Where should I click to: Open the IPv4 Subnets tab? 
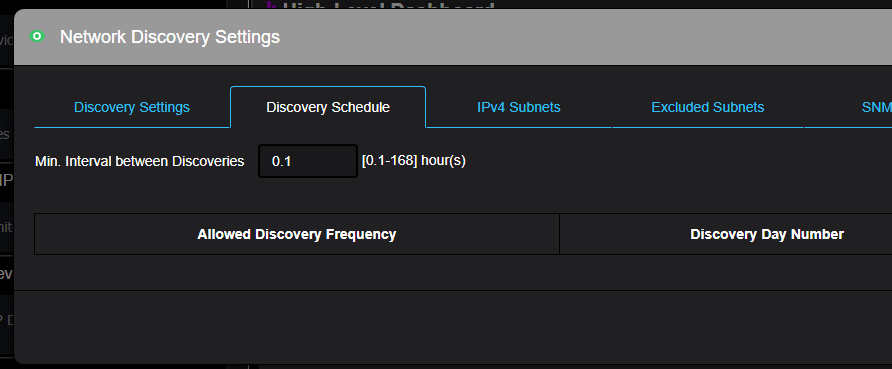point(519,107)
